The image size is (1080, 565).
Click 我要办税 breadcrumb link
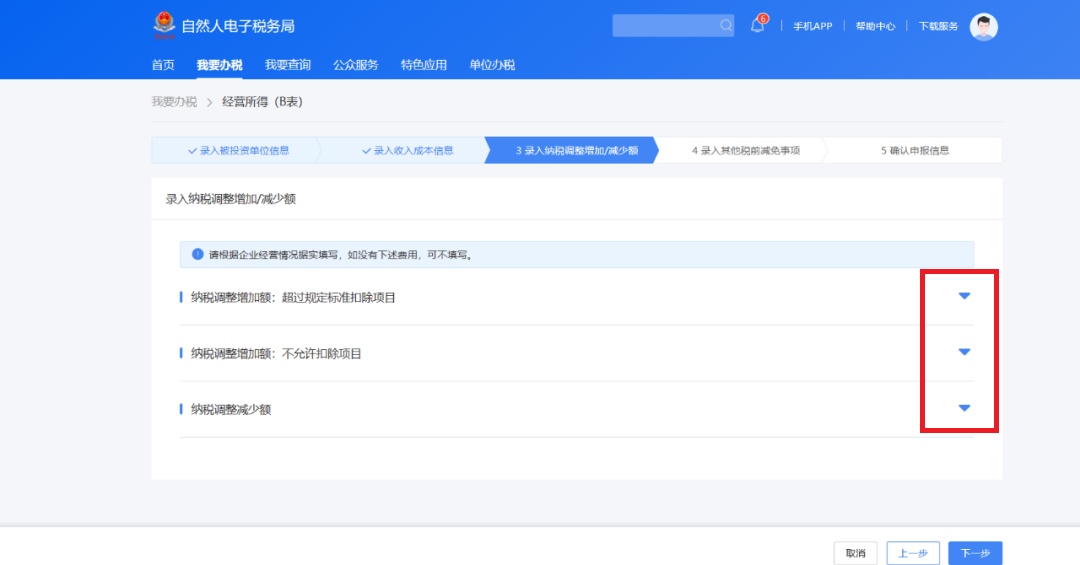[174, 102]
